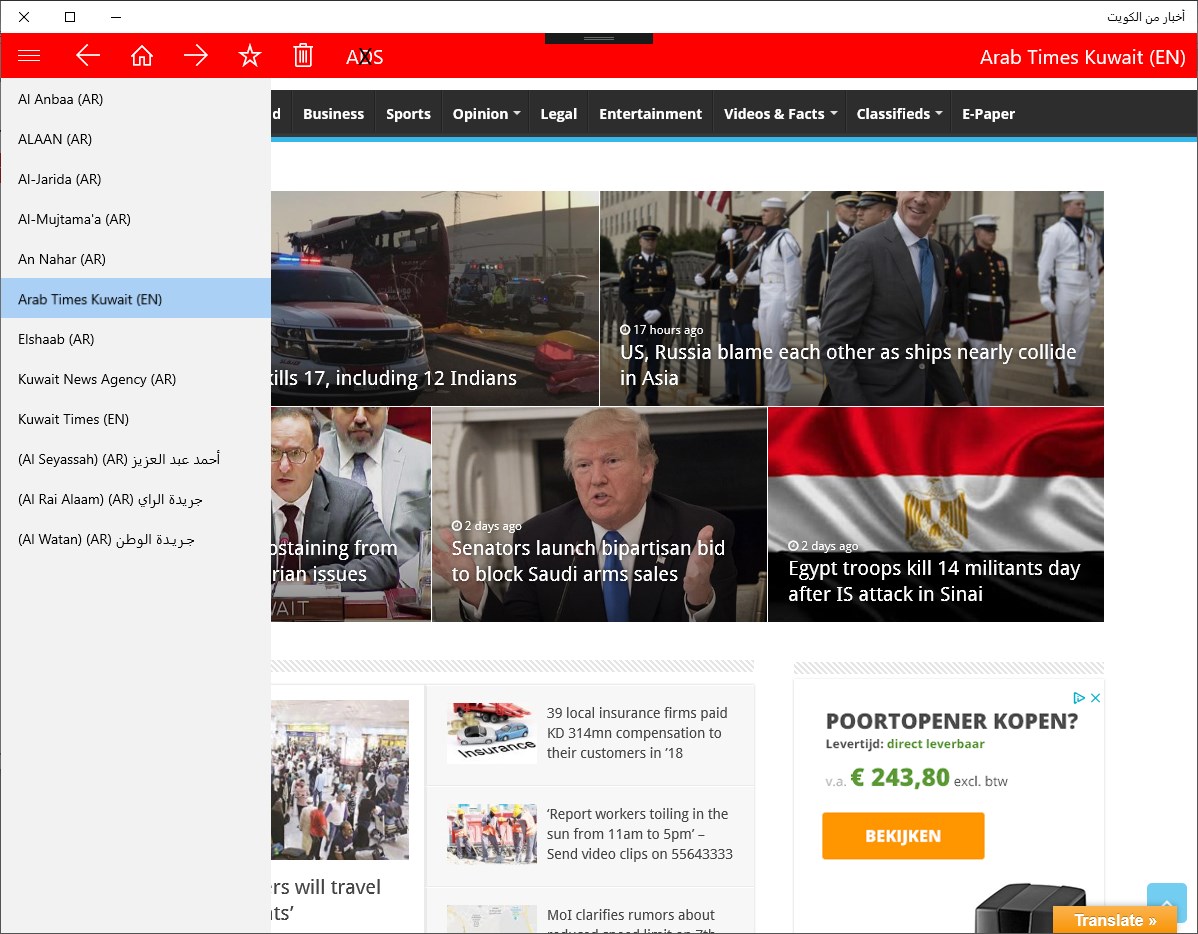Click the crowded airport photo thumbnail
The image size is (1198, 934).
(x=340, y=780)
